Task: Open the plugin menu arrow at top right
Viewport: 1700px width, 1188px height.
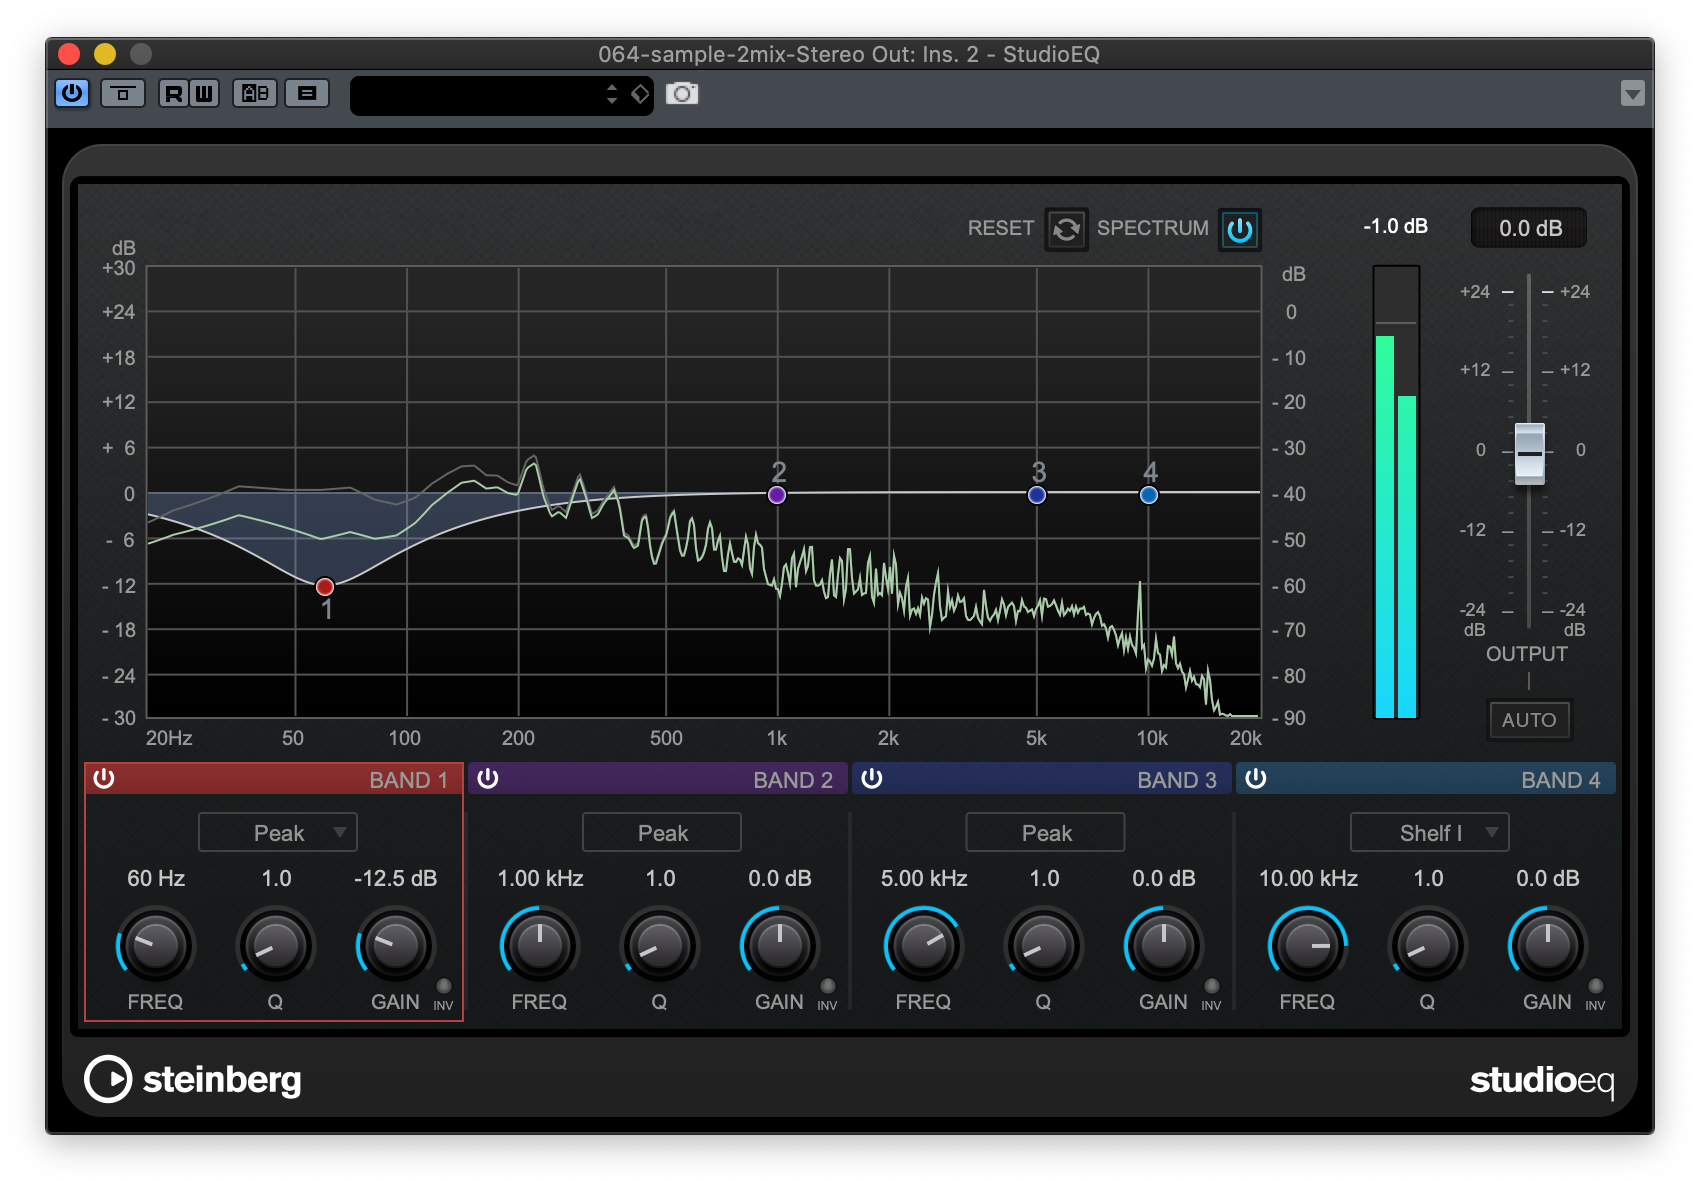Action: 1634,93
